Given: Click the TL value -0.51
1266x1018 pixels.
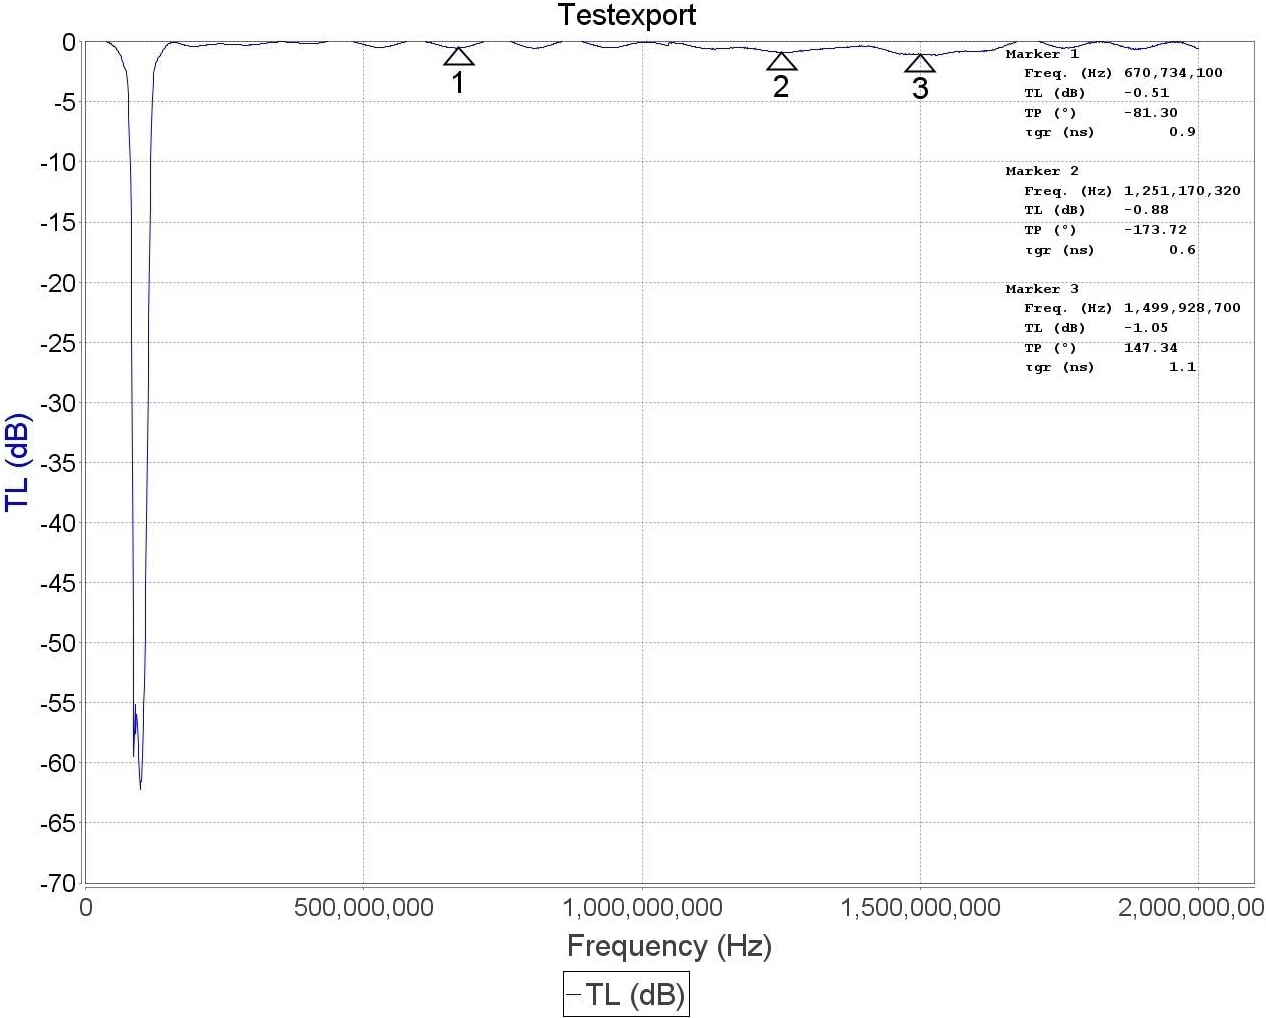Looking at the screenshot, I should point(1146,93).
